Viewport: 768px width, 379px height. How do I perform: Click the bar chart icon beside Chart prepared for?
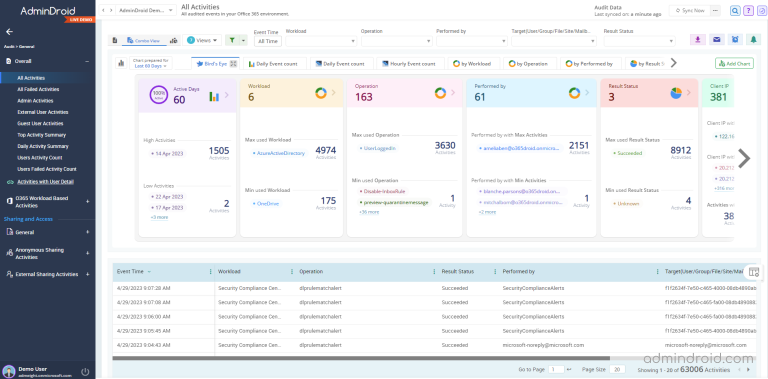120,63
